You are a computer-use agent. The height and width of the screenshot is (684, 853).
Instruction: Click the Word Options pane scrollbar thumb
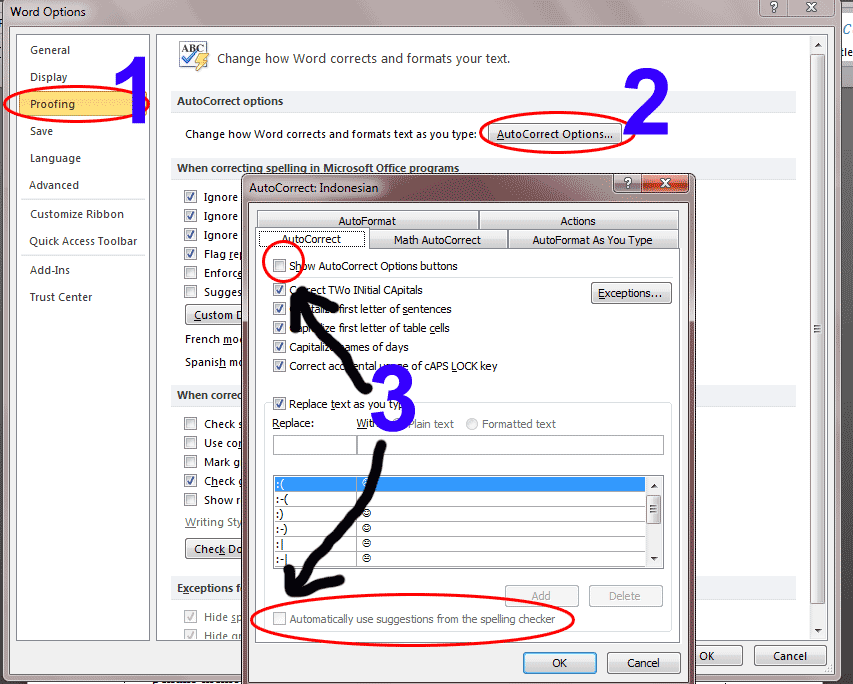[817, 328]
